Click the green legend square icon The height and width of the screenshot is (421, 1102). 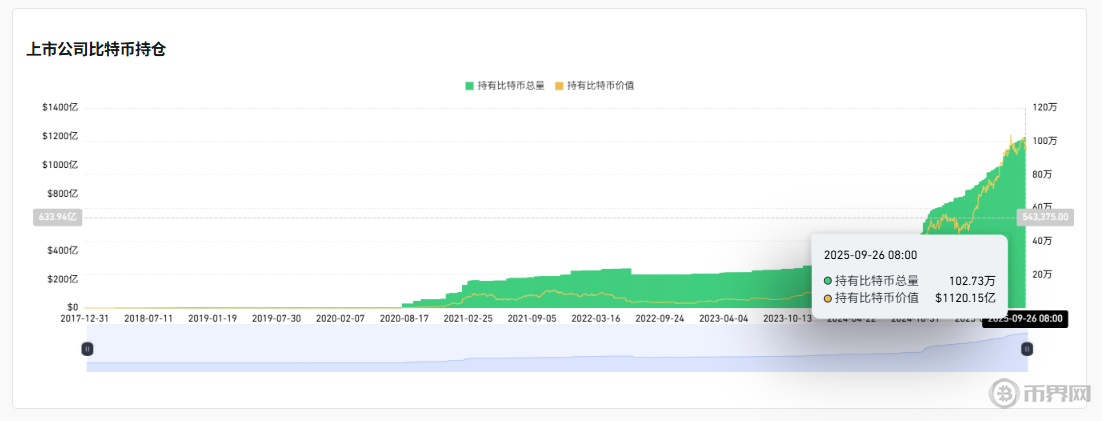[x=469, y=86]
